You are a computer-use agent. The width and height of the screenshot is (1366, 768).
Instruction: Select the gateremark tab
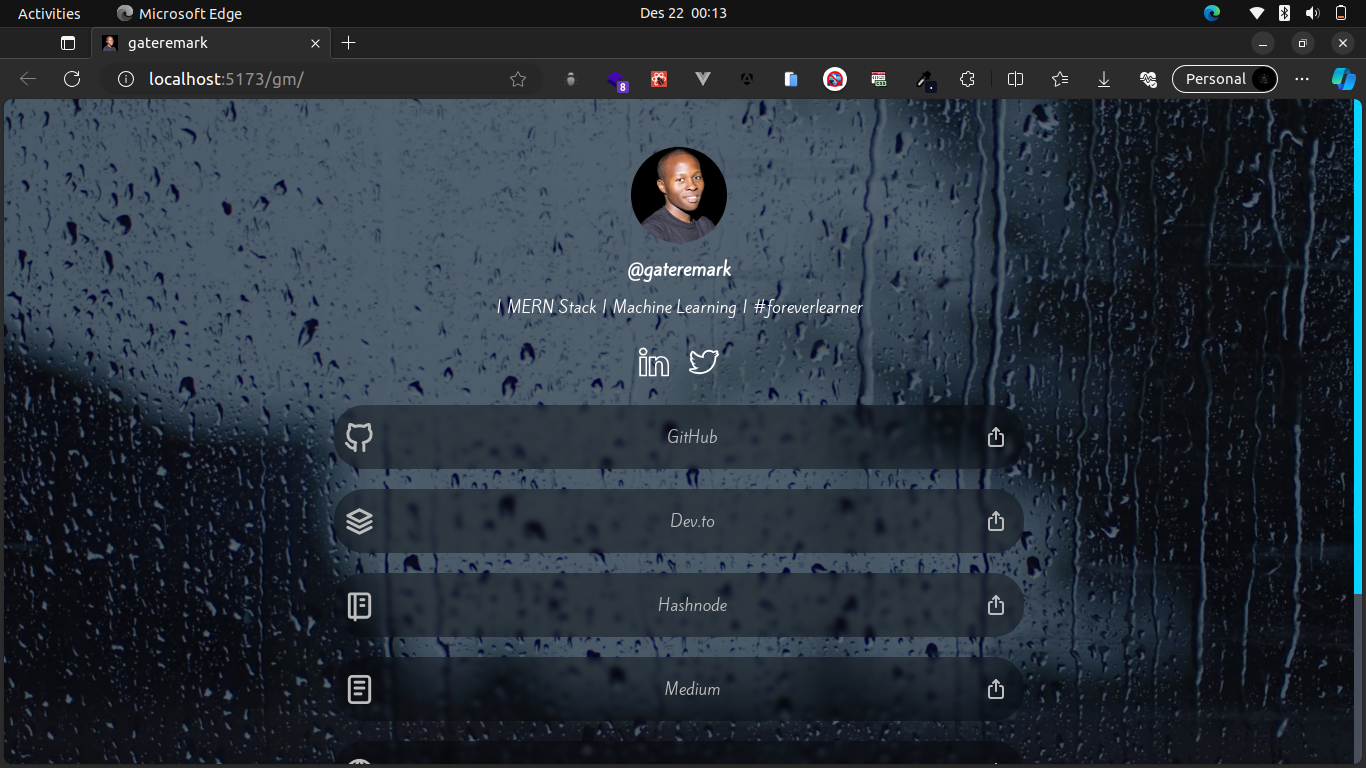coord(210,43)
